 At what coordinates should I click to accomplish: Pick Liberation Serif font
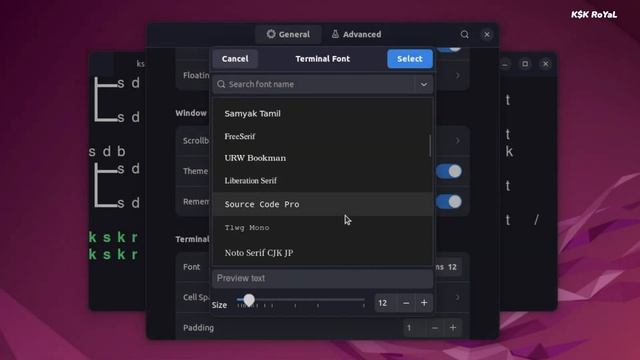click(x=322, y=180)
